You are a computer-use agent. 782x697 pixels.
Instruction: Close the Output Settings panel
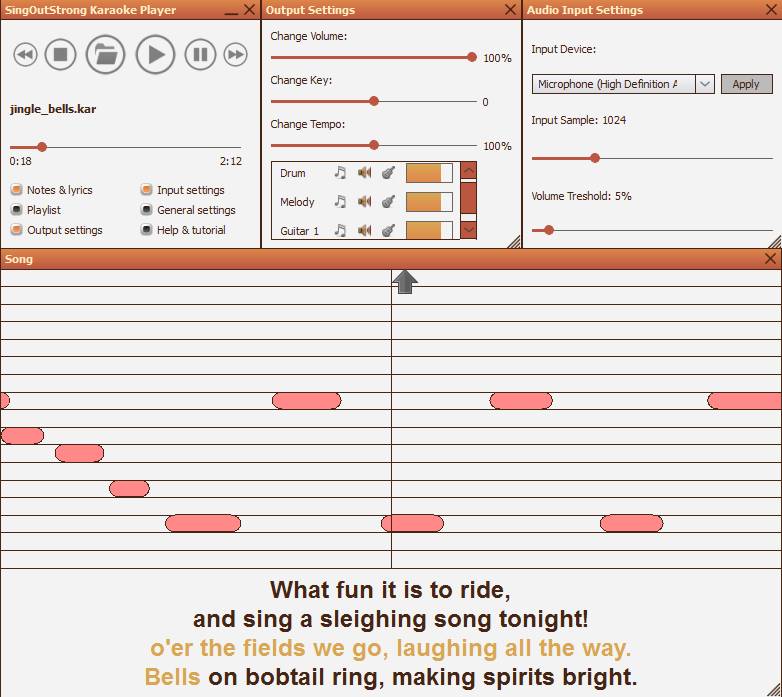coord(510,9)
